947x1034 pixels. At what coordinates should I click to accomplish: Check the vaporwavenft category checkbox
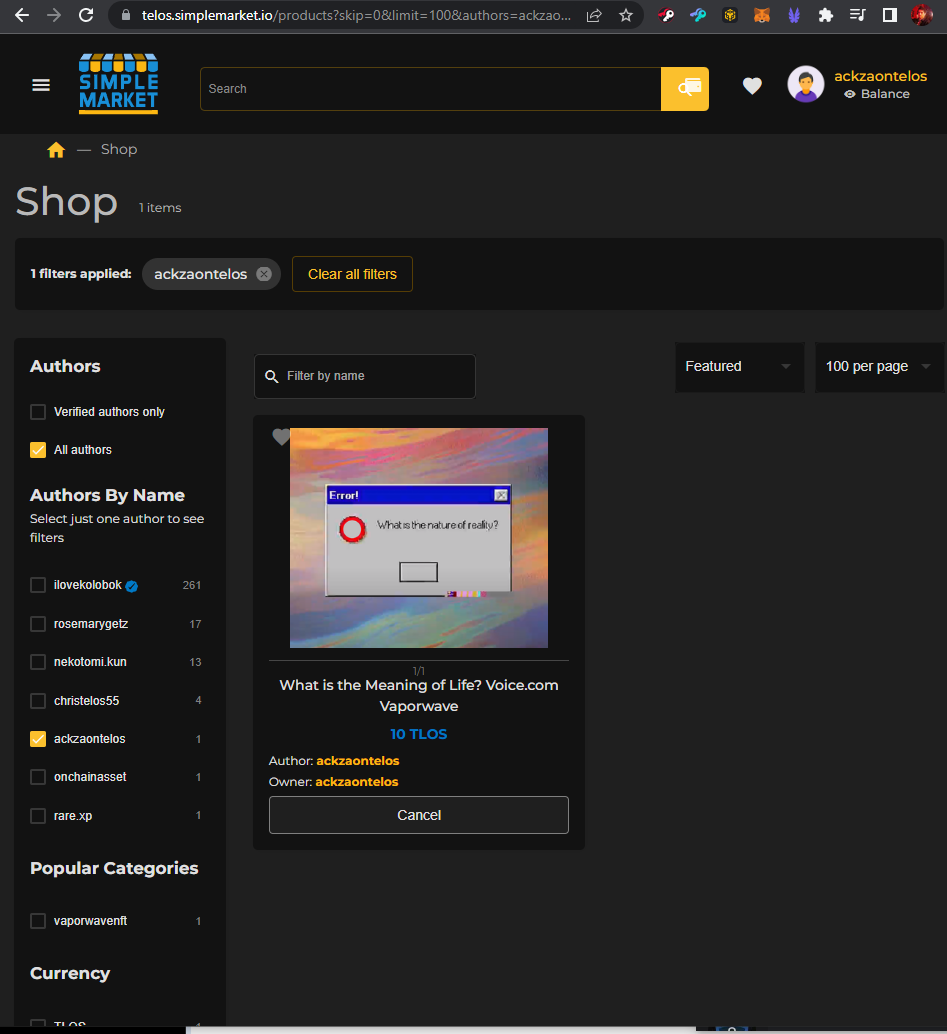(x=38, y=921)
